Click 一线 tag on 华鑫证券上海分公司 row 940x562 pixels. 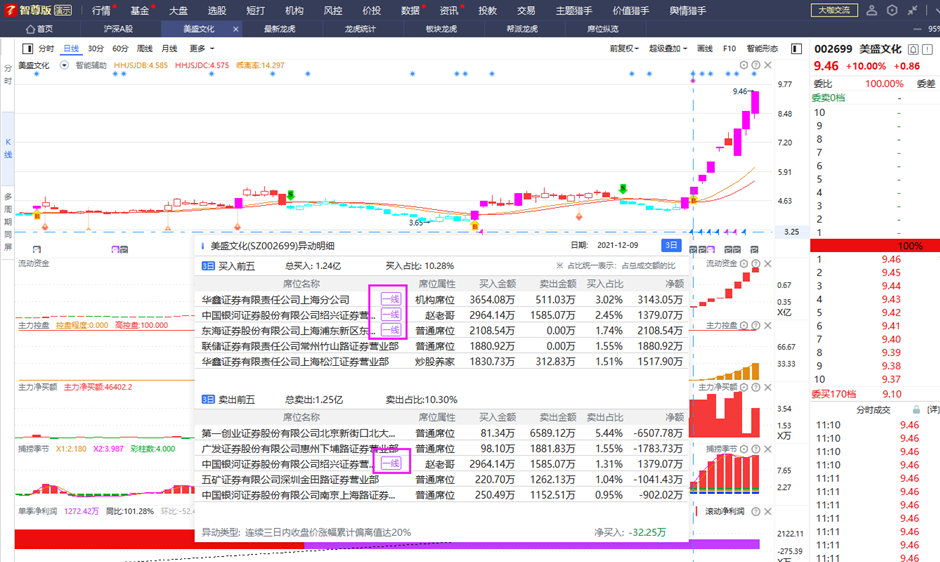coord(390,299)
